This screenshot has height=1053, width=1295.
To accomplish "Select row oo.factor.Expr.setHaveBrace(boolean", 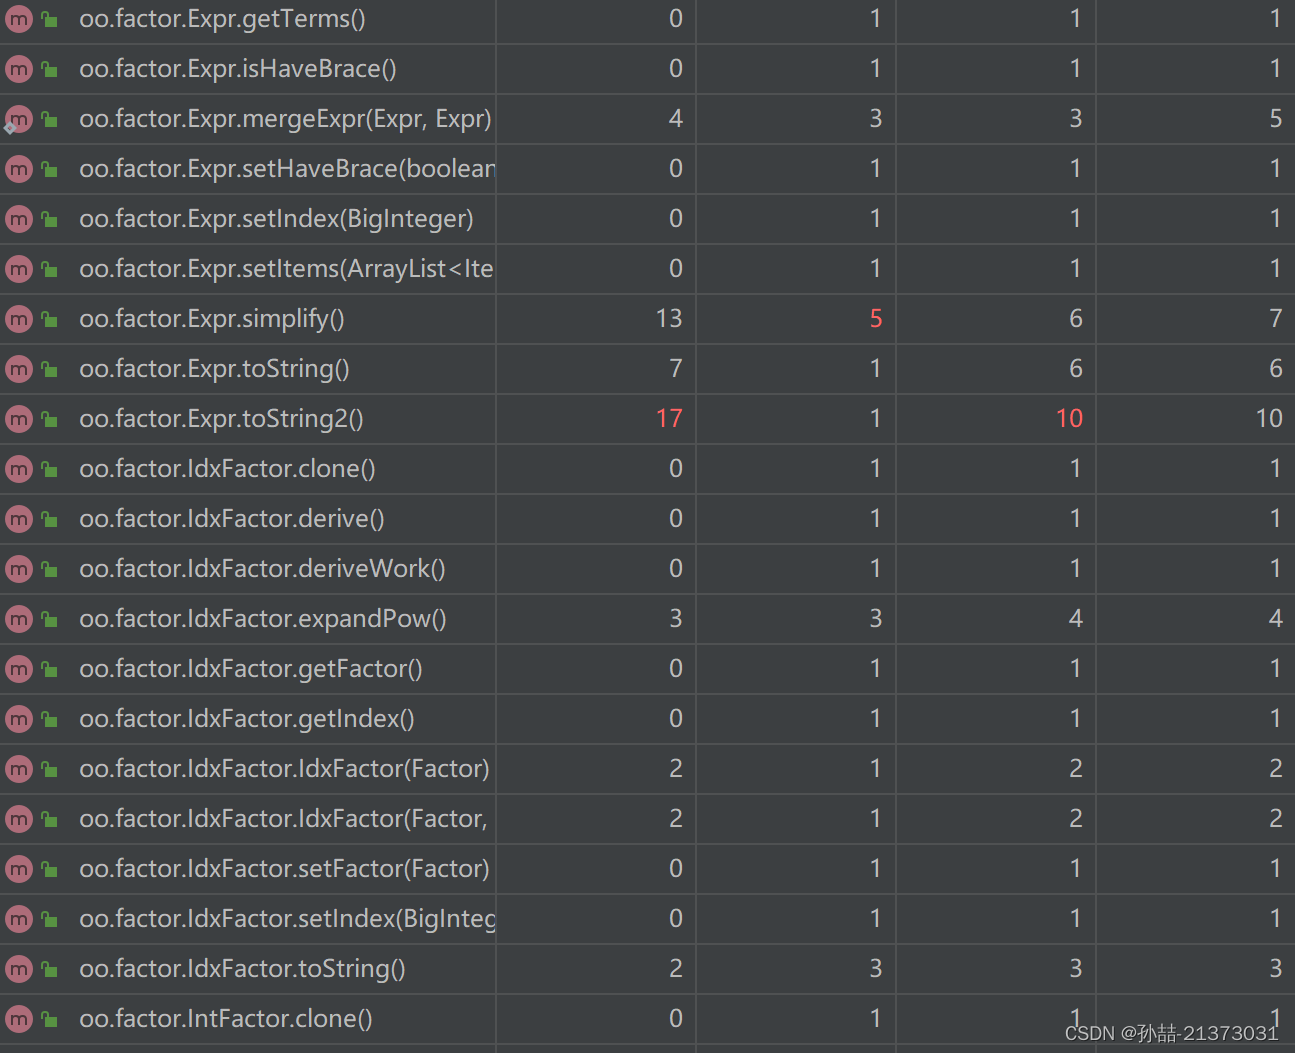I will [647, 169].
